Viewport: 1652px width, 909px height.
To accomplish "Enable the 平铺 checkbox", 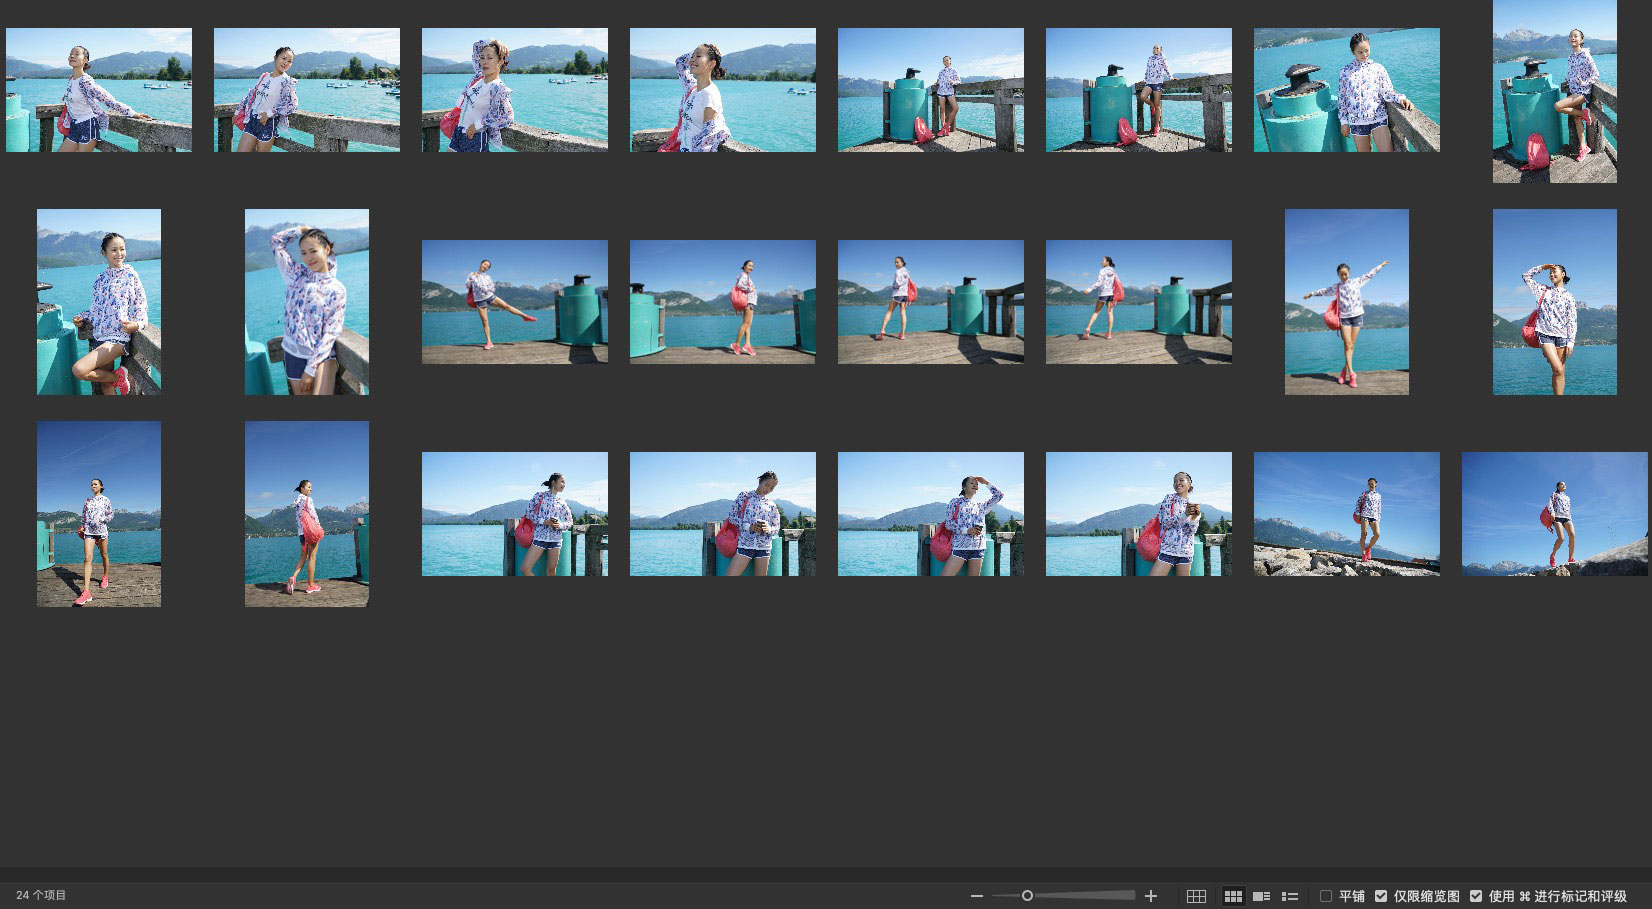I will pyautogui.click(x=1326, y=896).
